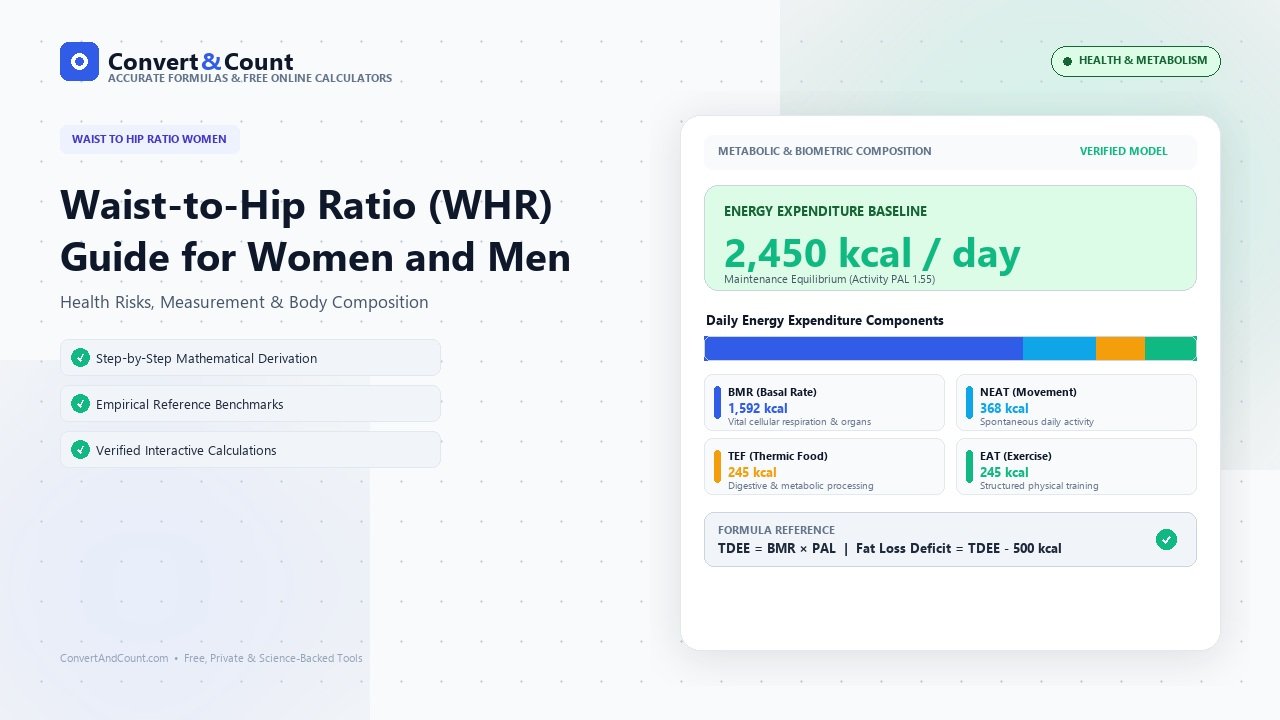
Task: Click the NEAT (Movement) title
Action: pos(1028,392)
